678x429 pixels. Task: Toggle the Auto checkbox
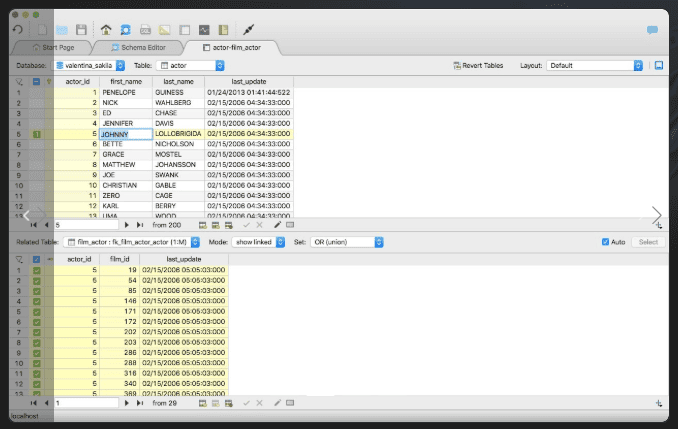coord(605,242)
